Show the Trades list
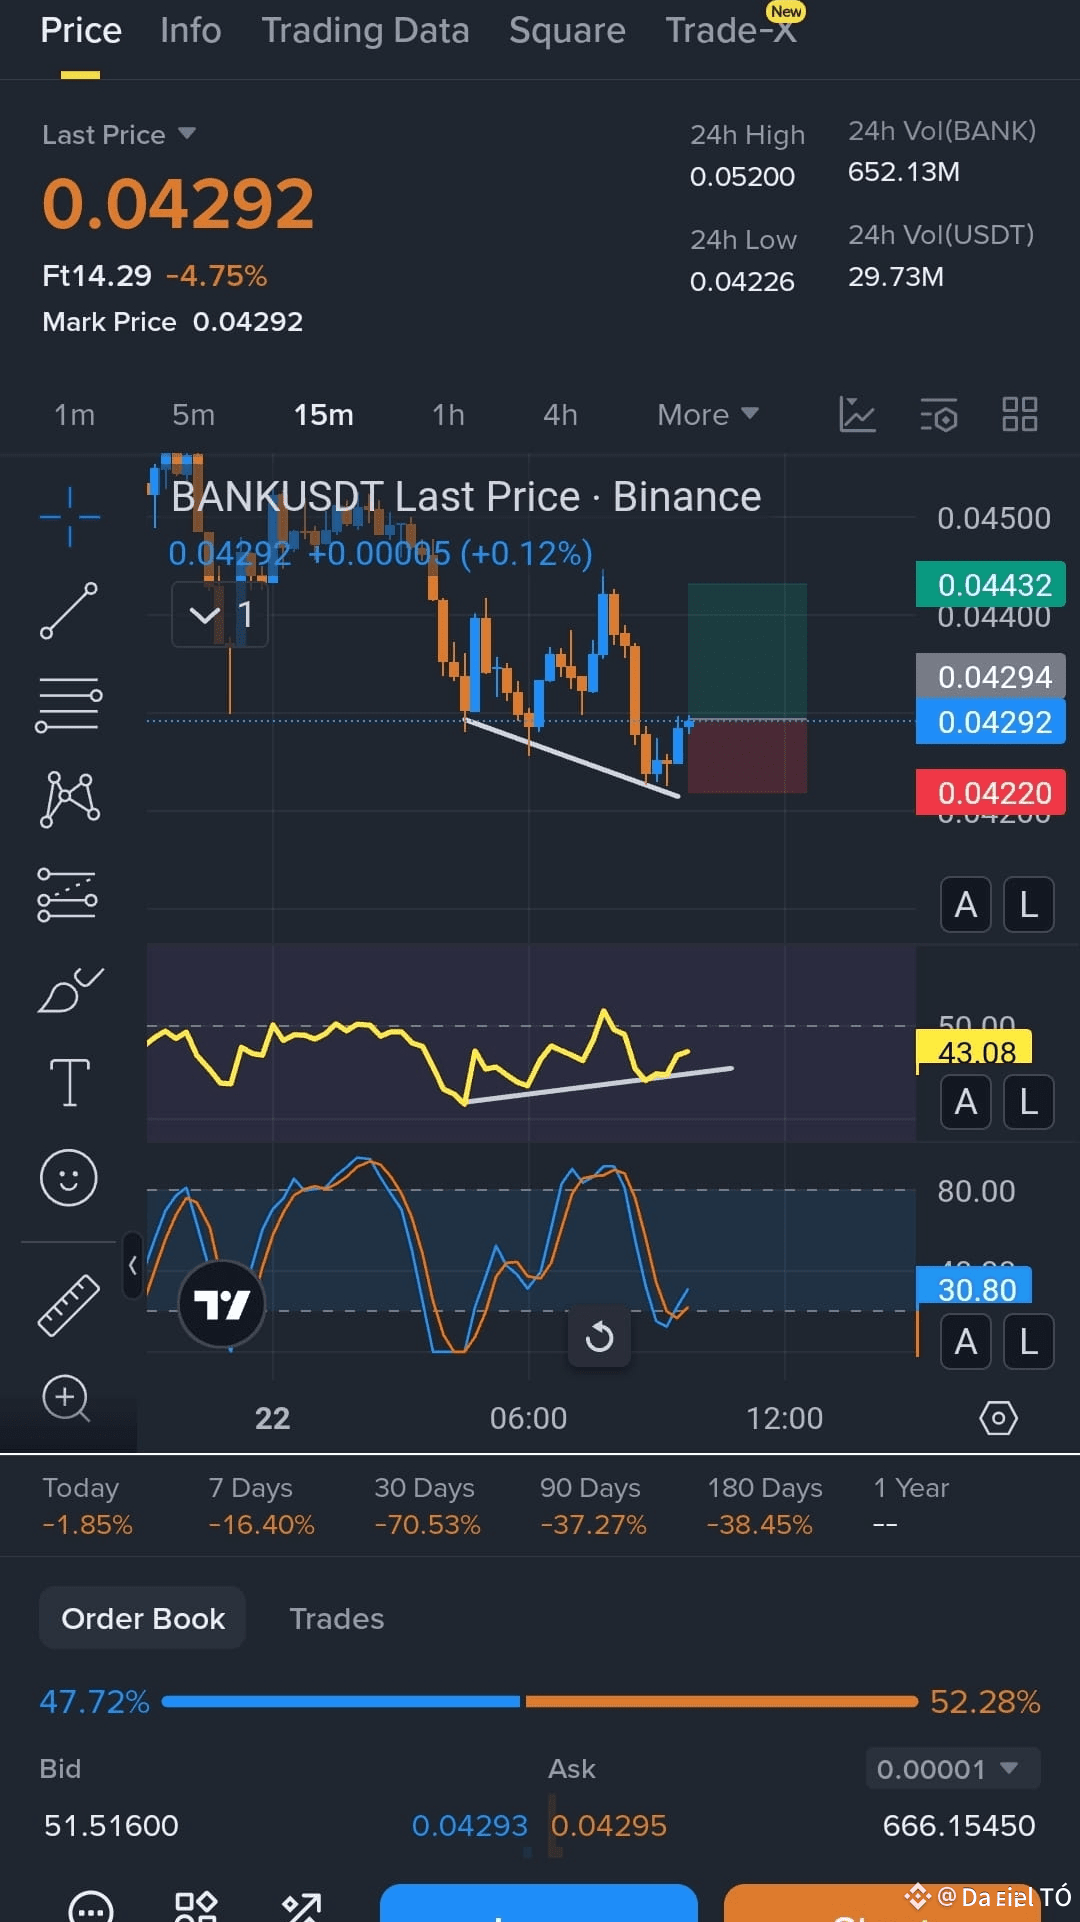The width and height of the screenshot is (1080, 1922). tap(336, 1618)
